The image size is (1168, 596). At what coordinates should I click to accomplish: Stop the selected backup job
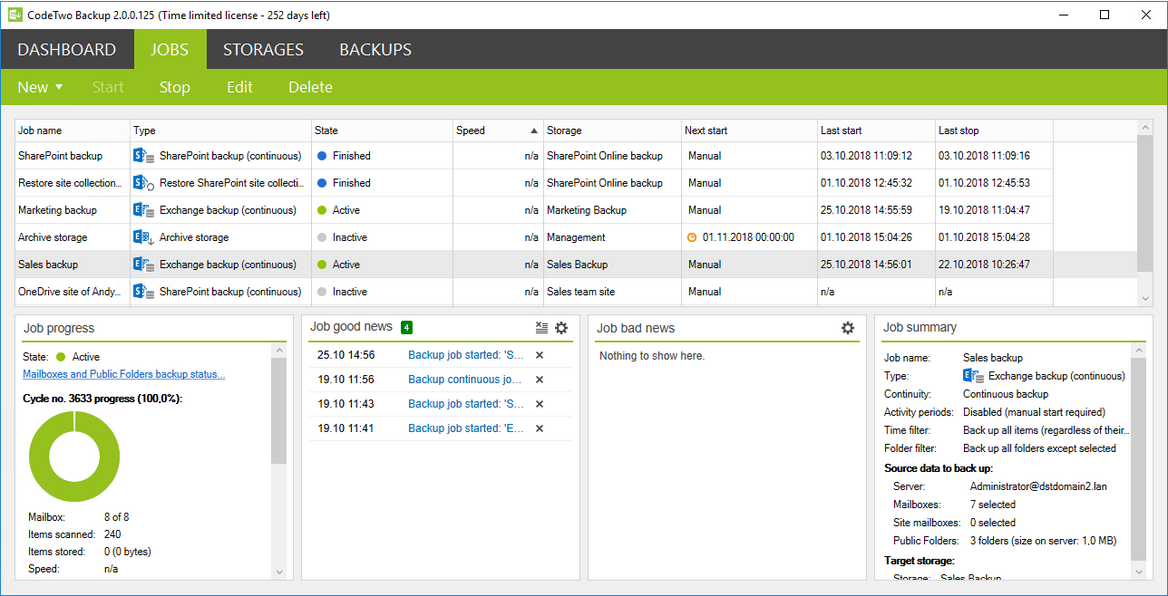coord(174,87)
